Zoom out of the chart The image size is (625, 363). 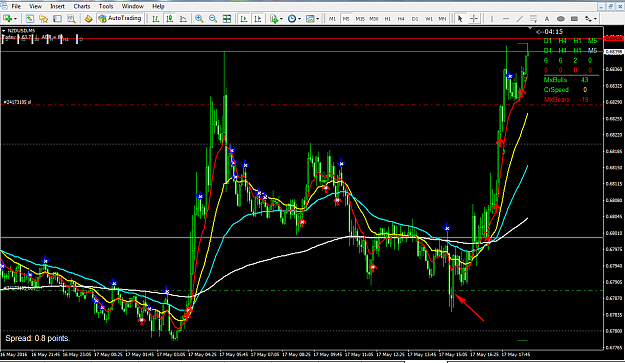tap(213, 19)
